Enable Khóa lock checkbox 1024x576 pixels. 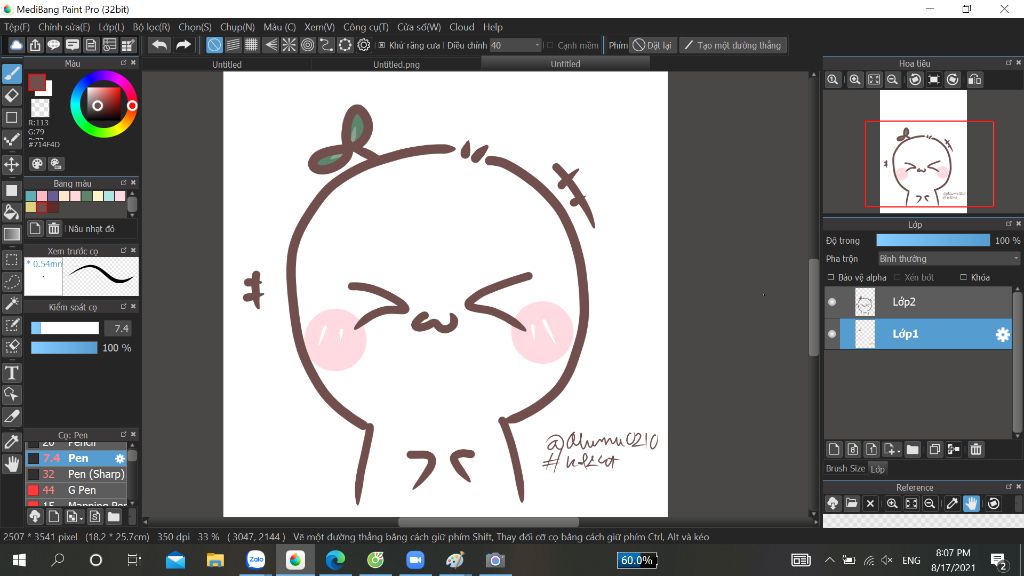tap(963, 278)
